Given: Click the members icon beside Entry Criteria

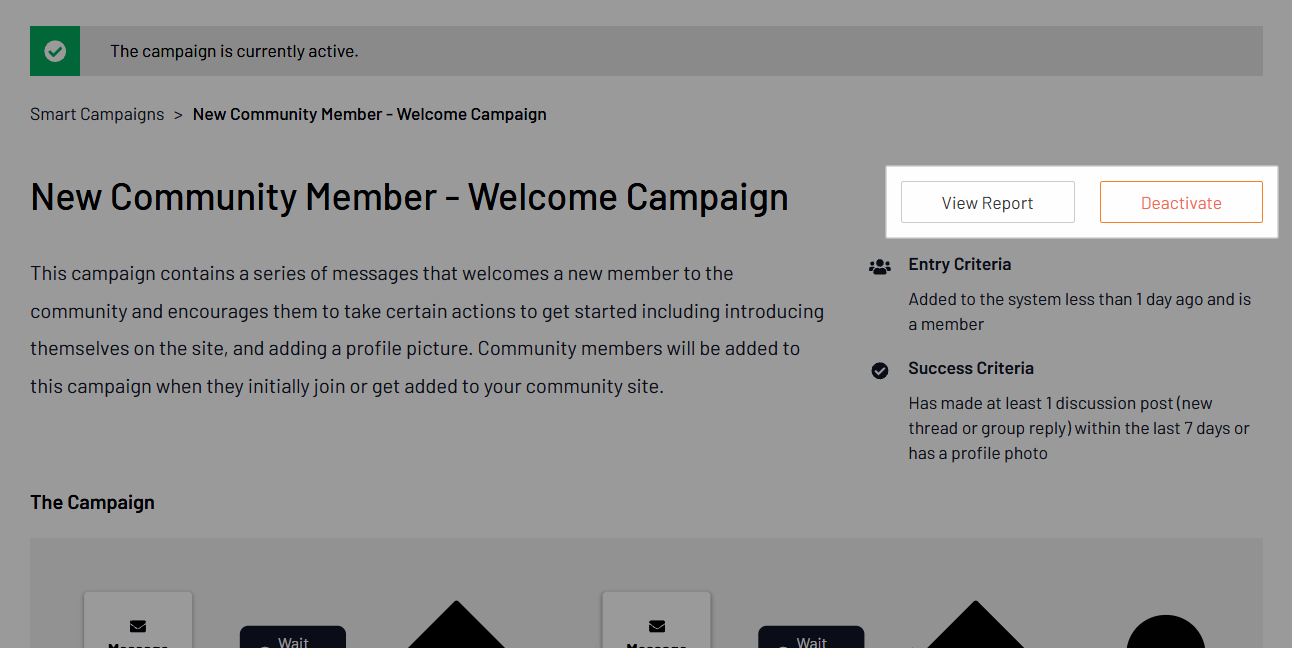Looking at the screenshot, I should (x=879, y=266).
